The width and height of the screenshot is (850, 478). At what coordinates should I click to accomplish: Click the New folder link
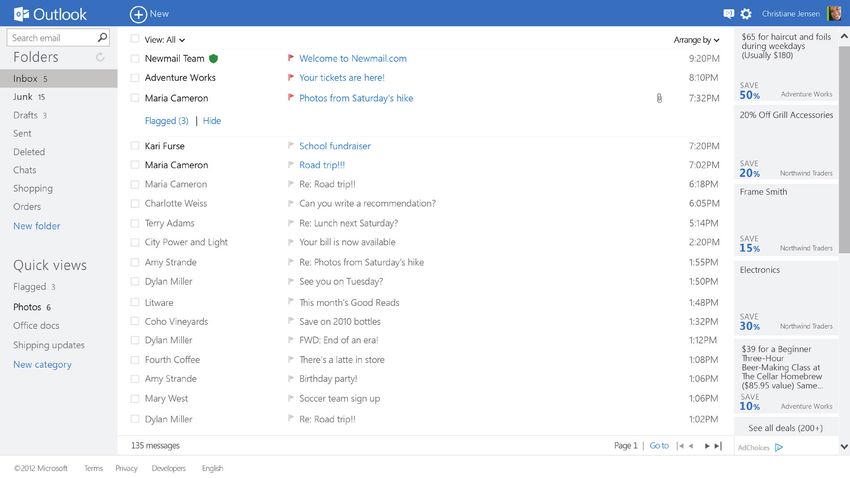click(36, 226)
